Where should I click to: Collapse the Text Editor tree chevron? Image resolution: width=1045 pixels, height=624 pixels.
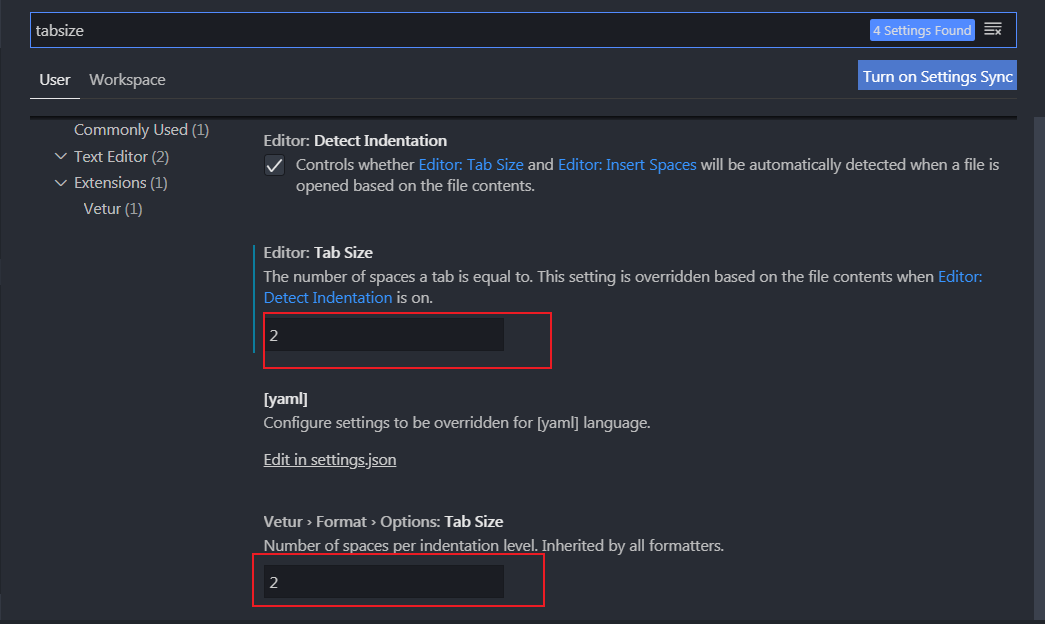point(61,157)
